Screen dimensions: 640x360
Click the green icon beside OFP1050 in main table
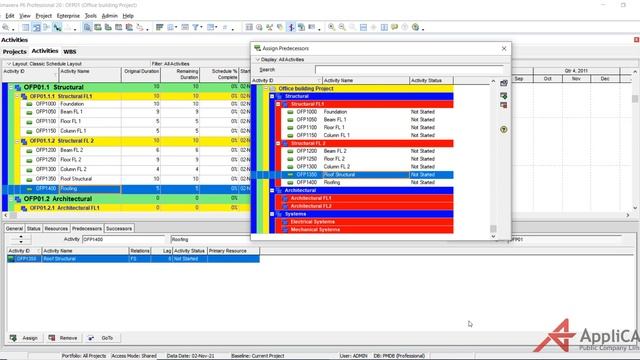[29, 112]
